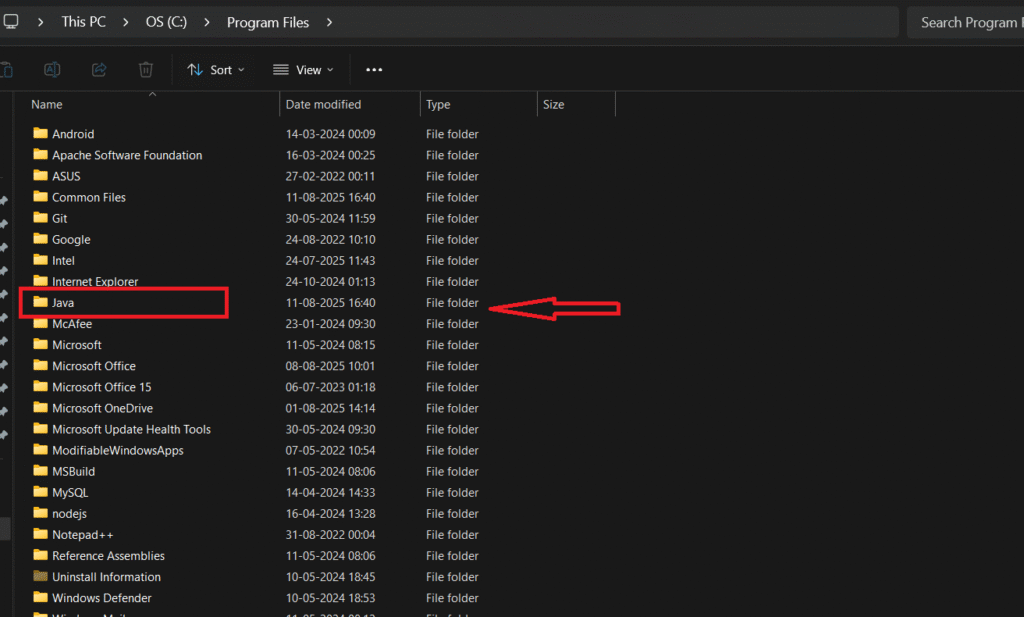1024x617 pixels.
Task: Sort by the Date modified column header
Action: click(323, 104)
